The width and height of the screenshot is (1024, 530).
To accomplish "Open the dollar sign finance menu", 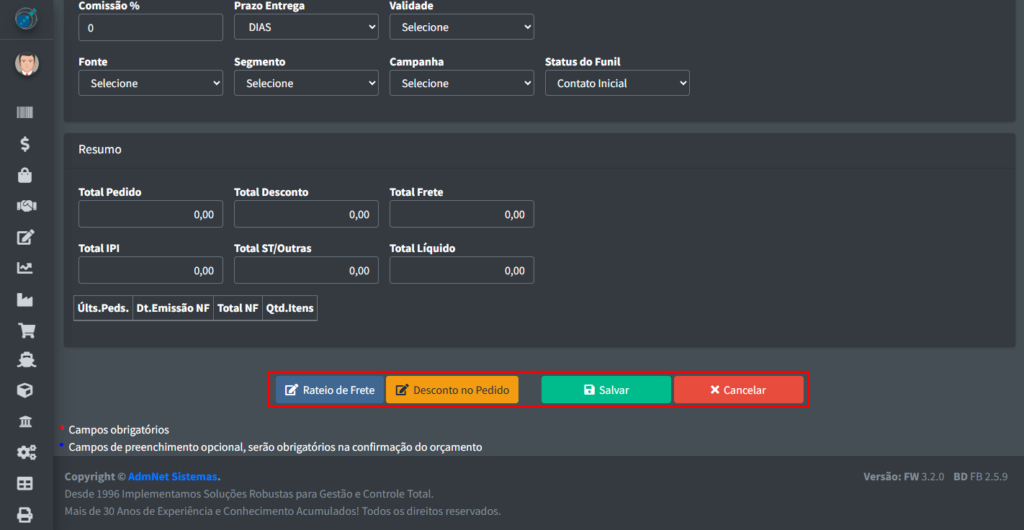I will (x=25, y=144).
